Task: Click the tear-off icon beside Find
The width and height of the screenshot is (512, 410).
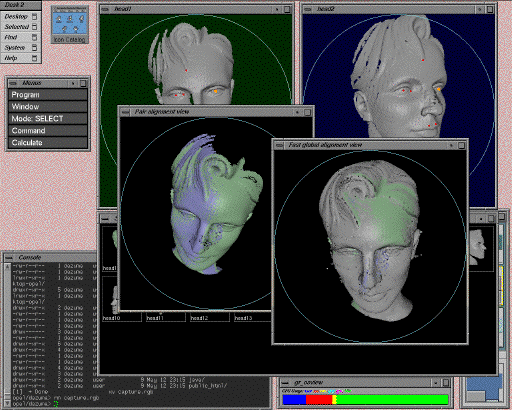Action: [x=34, y=37]
